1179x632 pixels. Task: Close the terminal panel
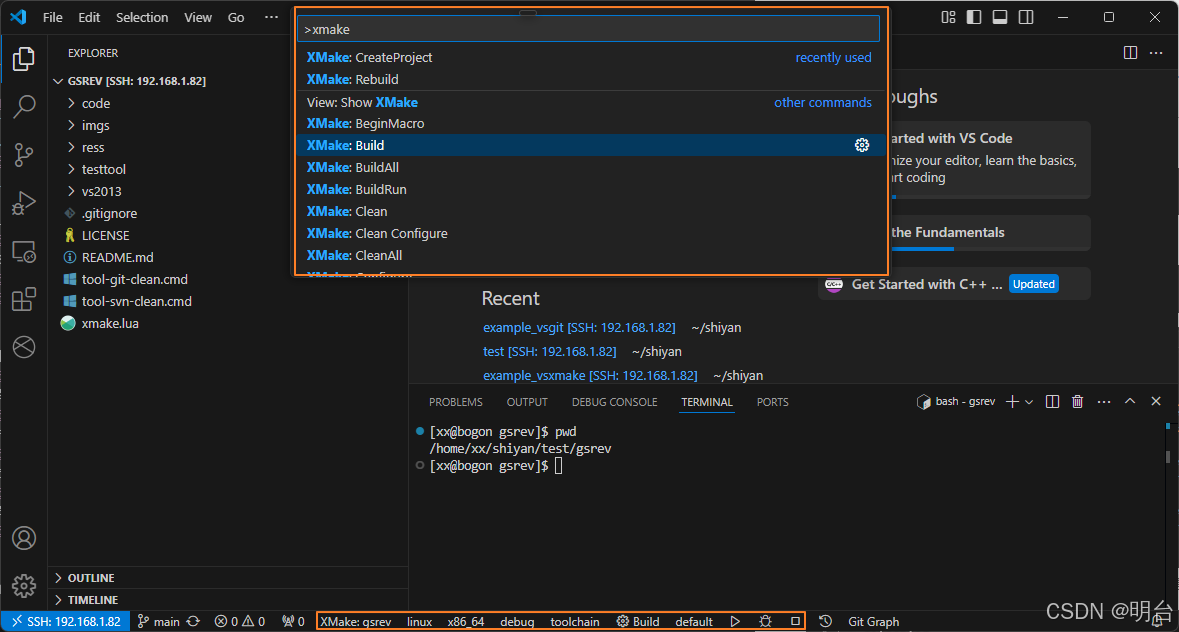(x=1156, y=401)
